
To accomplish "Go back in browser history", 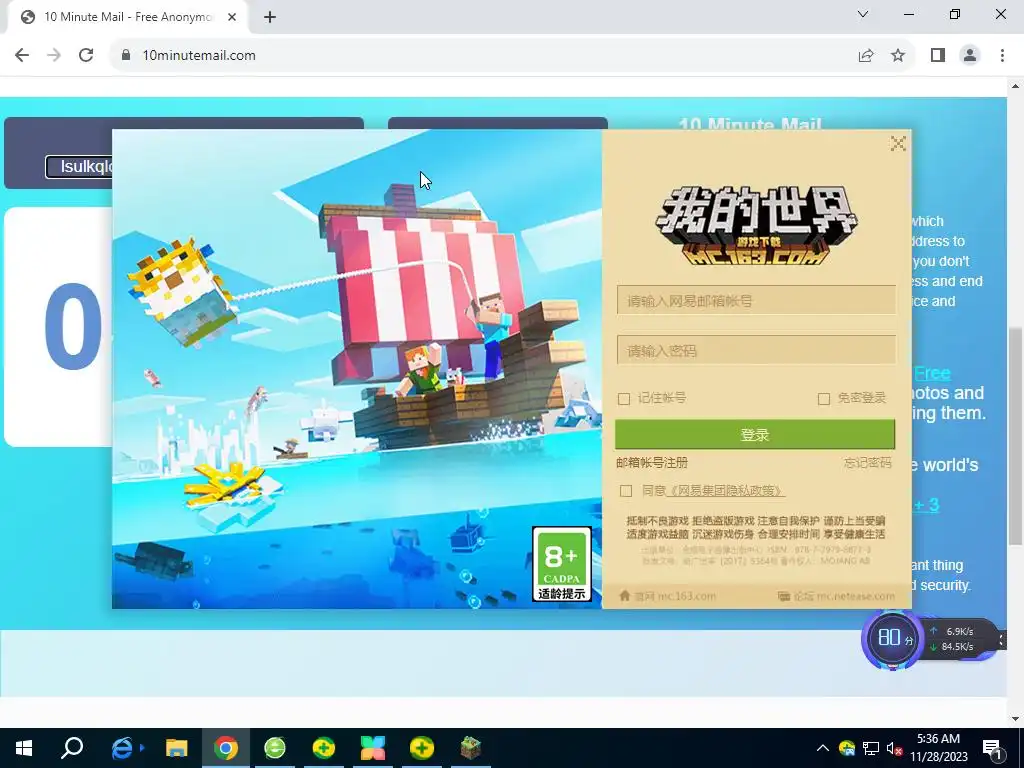I will coord(22,55).
